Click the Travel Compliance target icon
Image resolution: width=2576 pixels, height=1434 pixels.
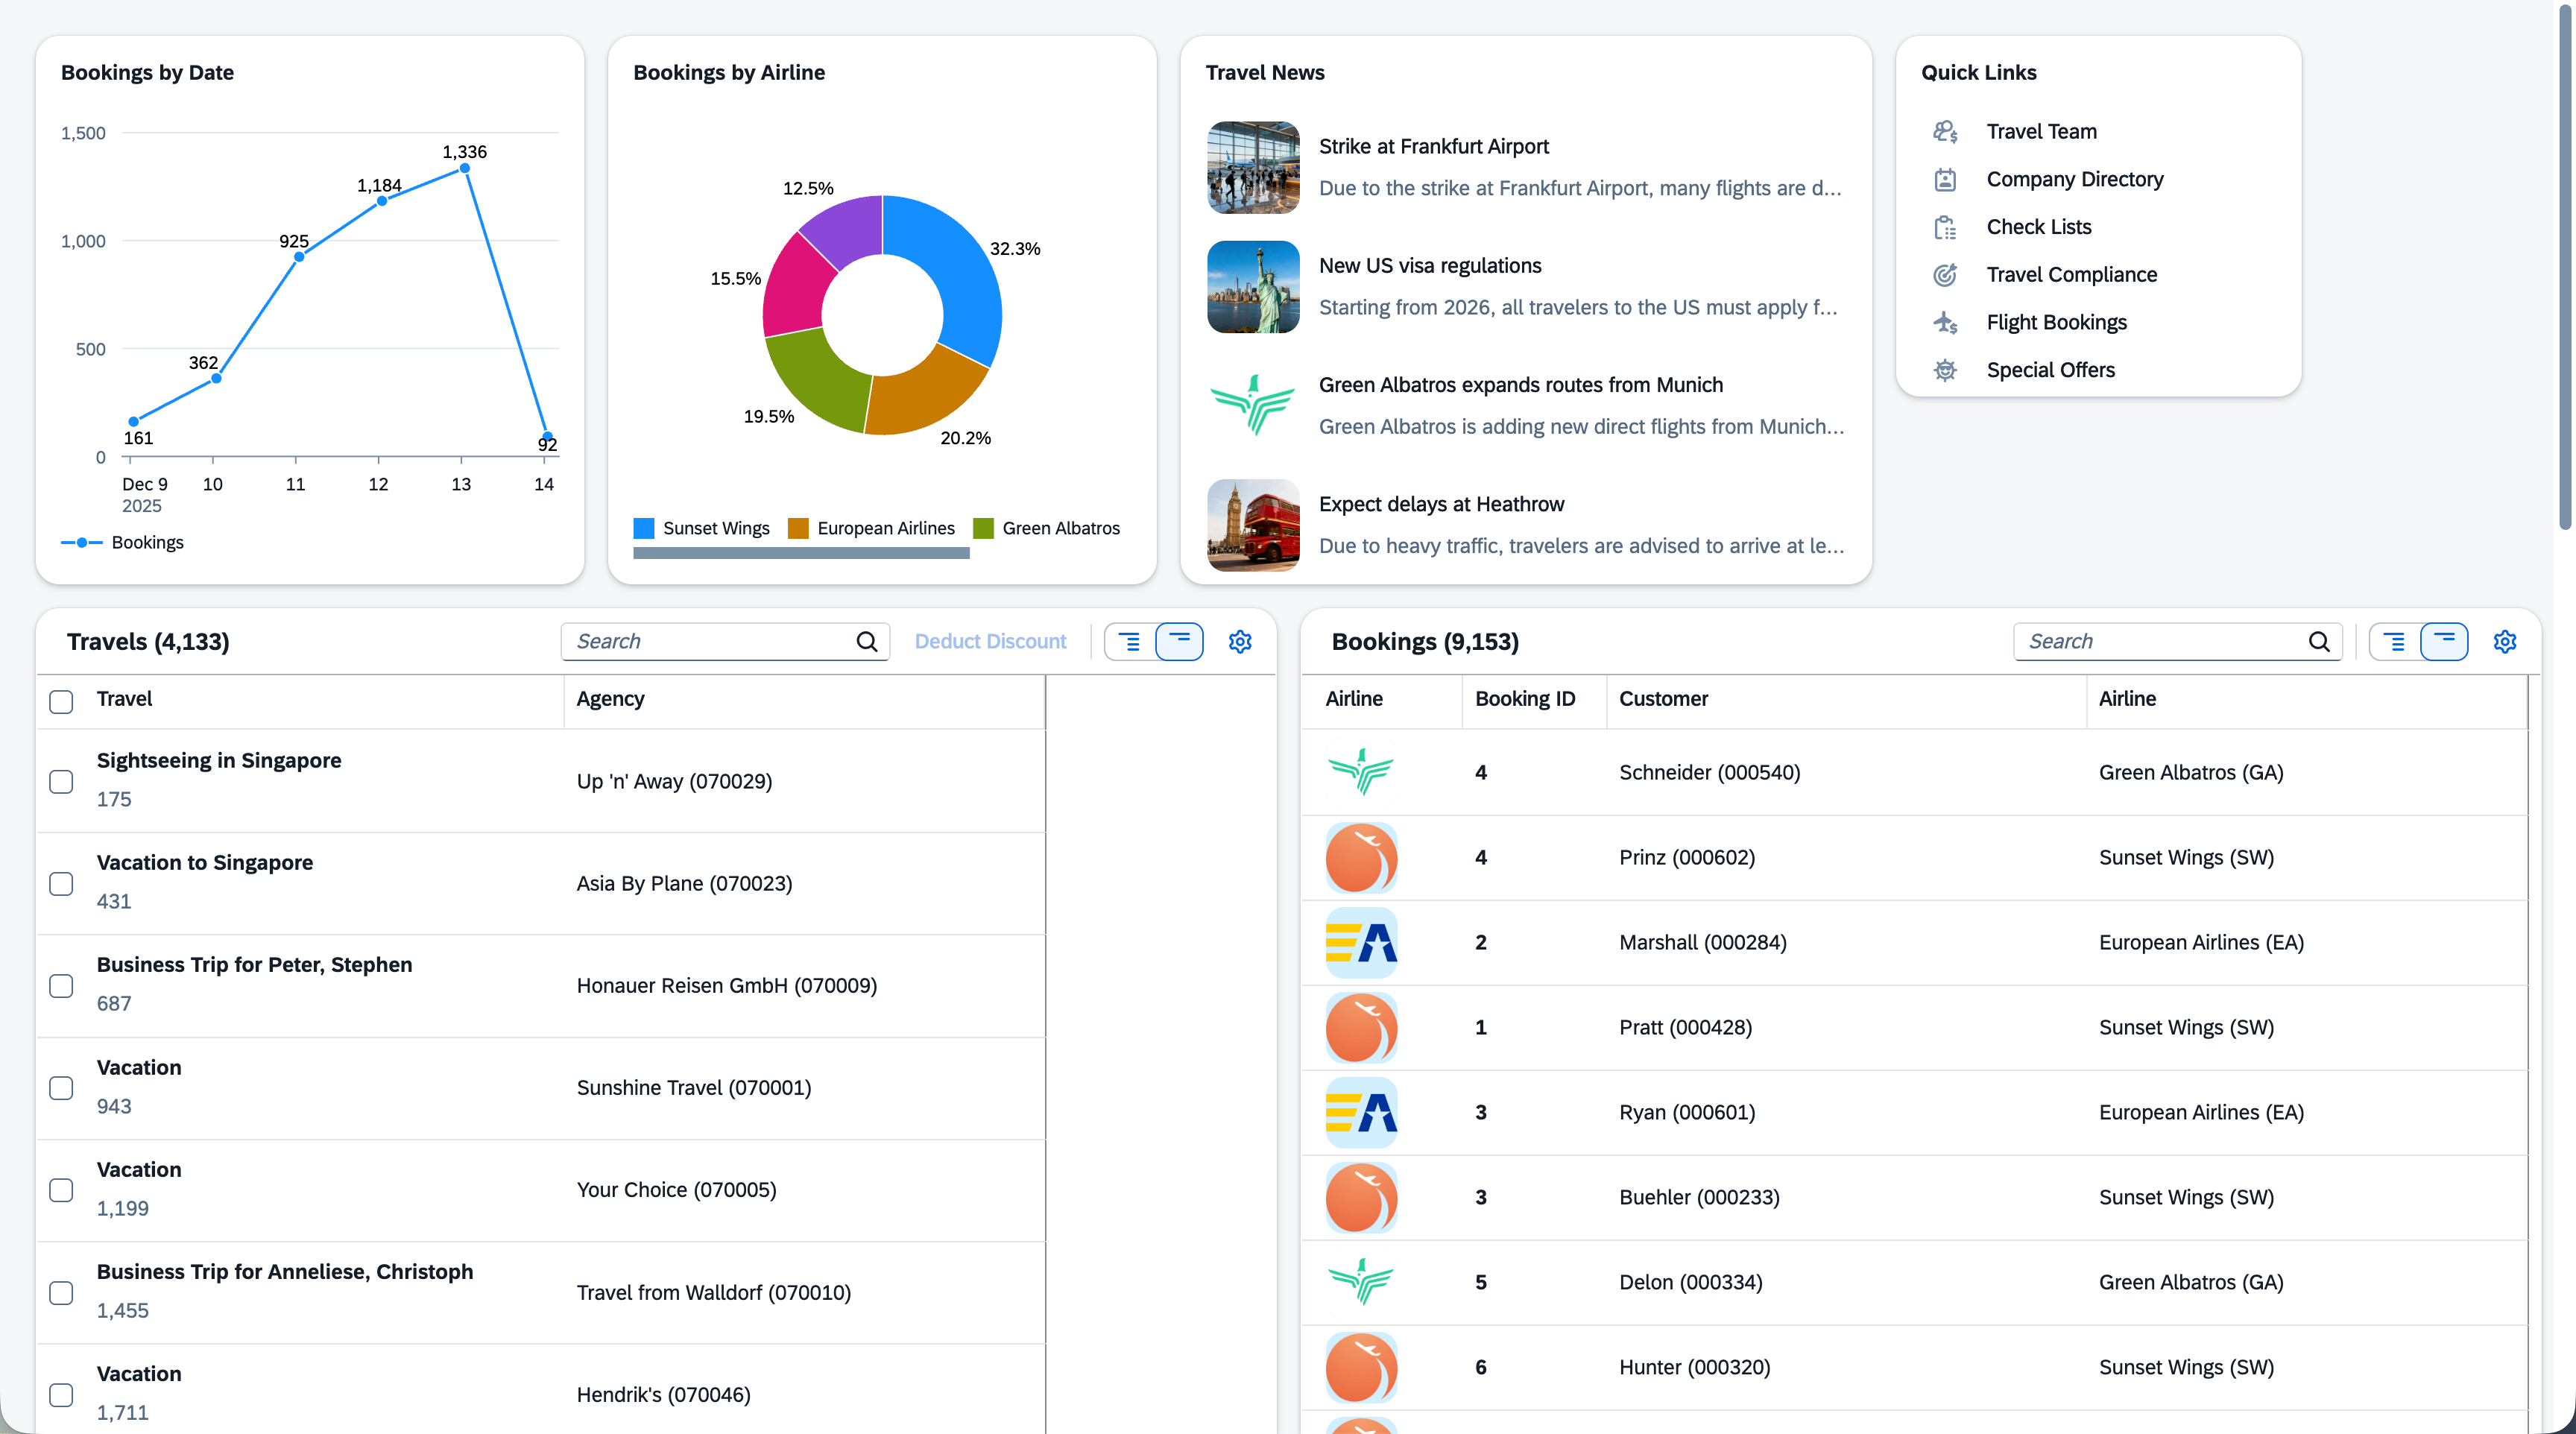tap(1945, 275)
